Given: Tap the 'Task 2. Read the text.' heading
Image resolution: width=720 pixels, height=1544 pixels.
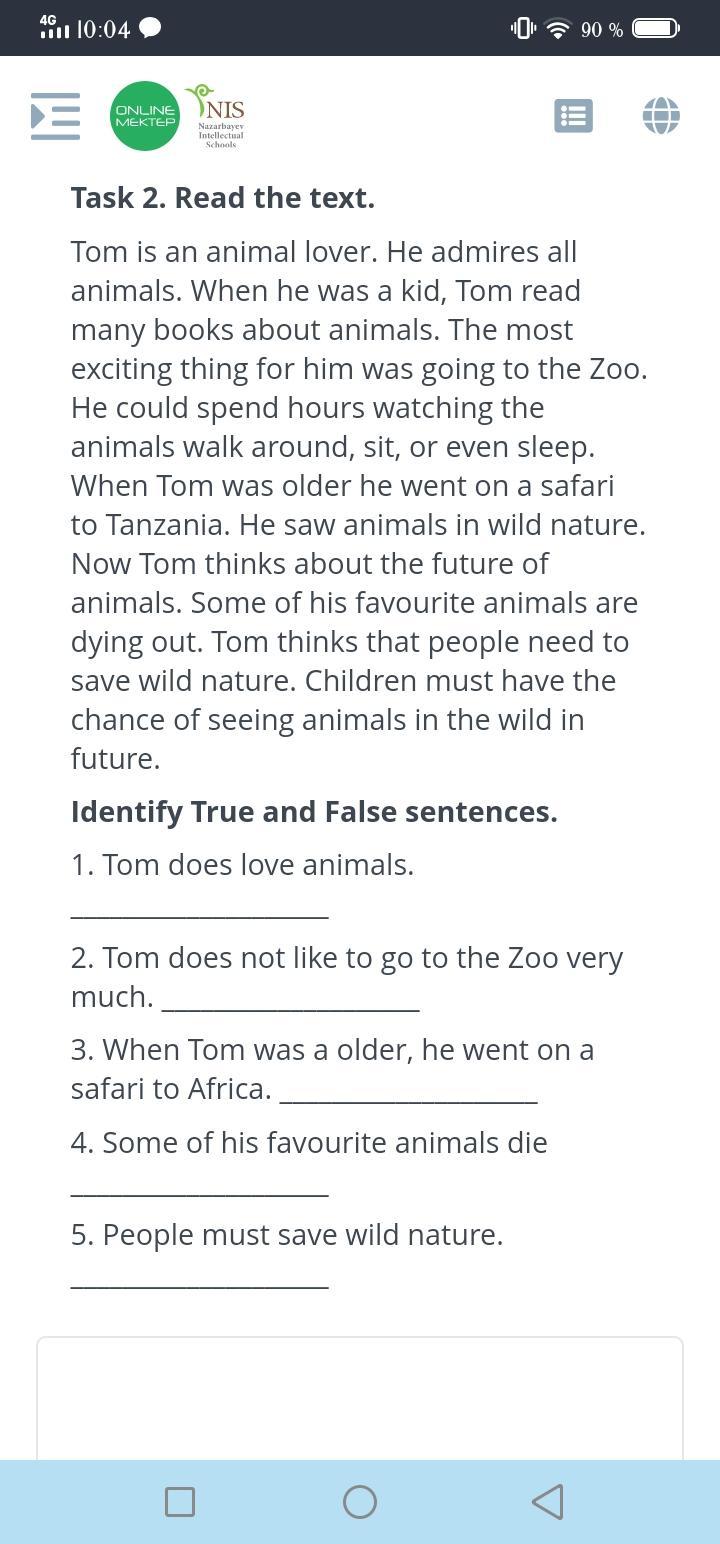Looking at the screenshot, I should pyautogui.click(x=223, y=198).
